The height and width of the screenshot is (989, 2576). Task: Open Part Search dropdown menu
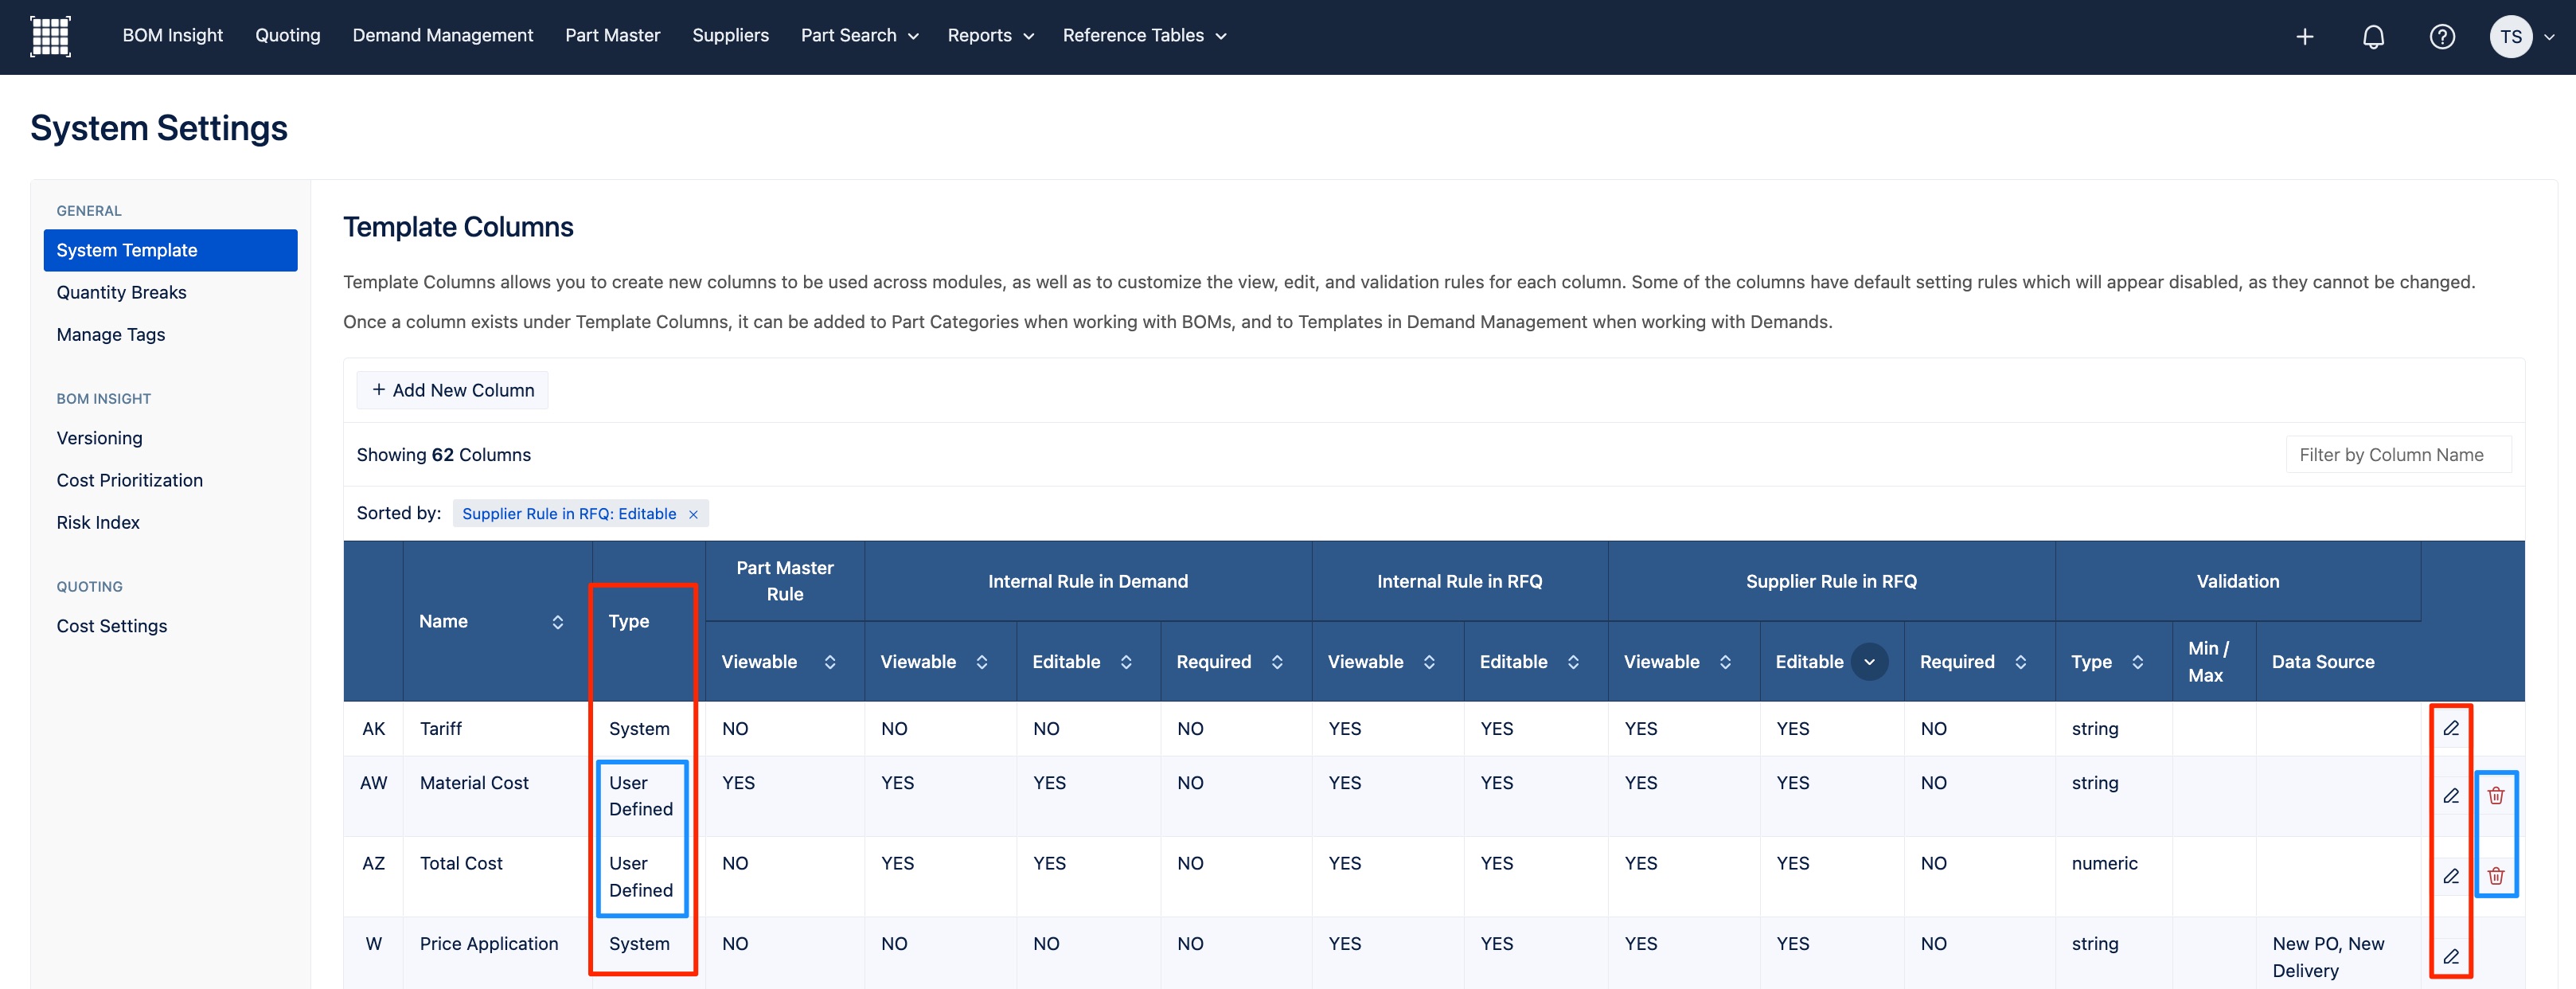click(859, 36)
